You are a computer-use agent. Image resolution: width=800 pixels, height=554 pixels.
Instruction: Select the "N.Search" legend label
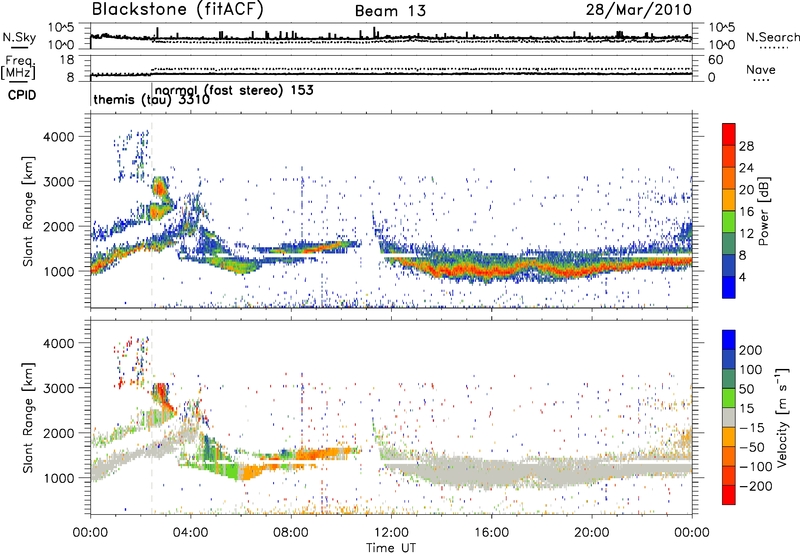coord(772,37)
